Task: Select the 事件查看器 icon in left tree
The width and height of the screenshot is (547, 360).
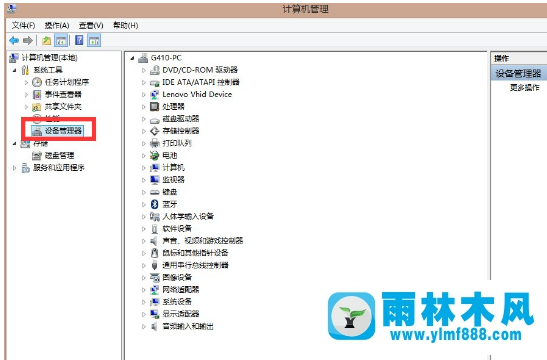Action: pos(37,95)
